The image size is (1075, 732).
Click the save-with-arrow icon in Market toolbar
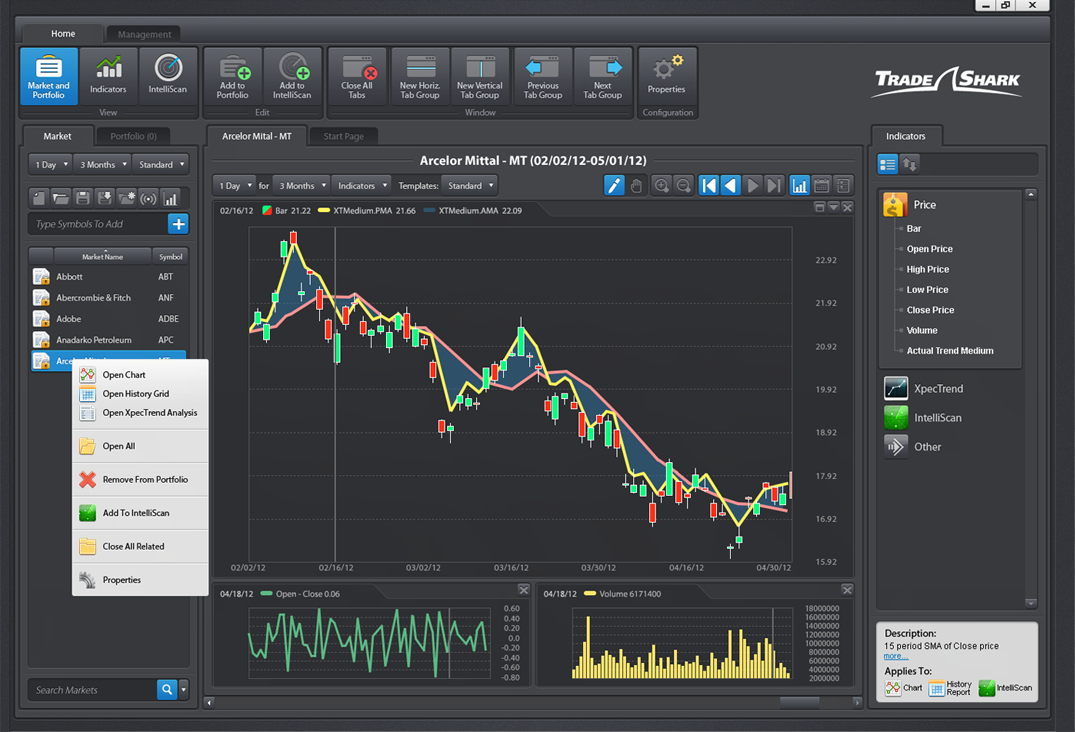[x=105, y=199]
